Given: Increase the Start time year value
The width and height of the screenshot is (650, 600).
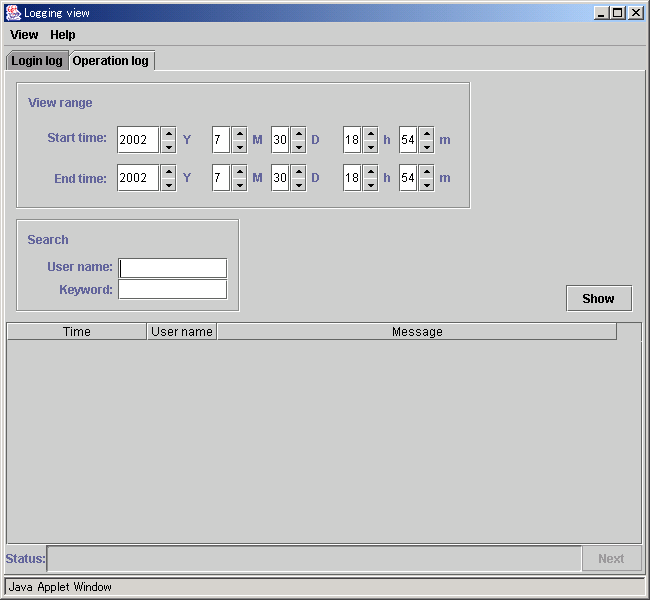Looking at the screenshot, I should coord(168,133).
